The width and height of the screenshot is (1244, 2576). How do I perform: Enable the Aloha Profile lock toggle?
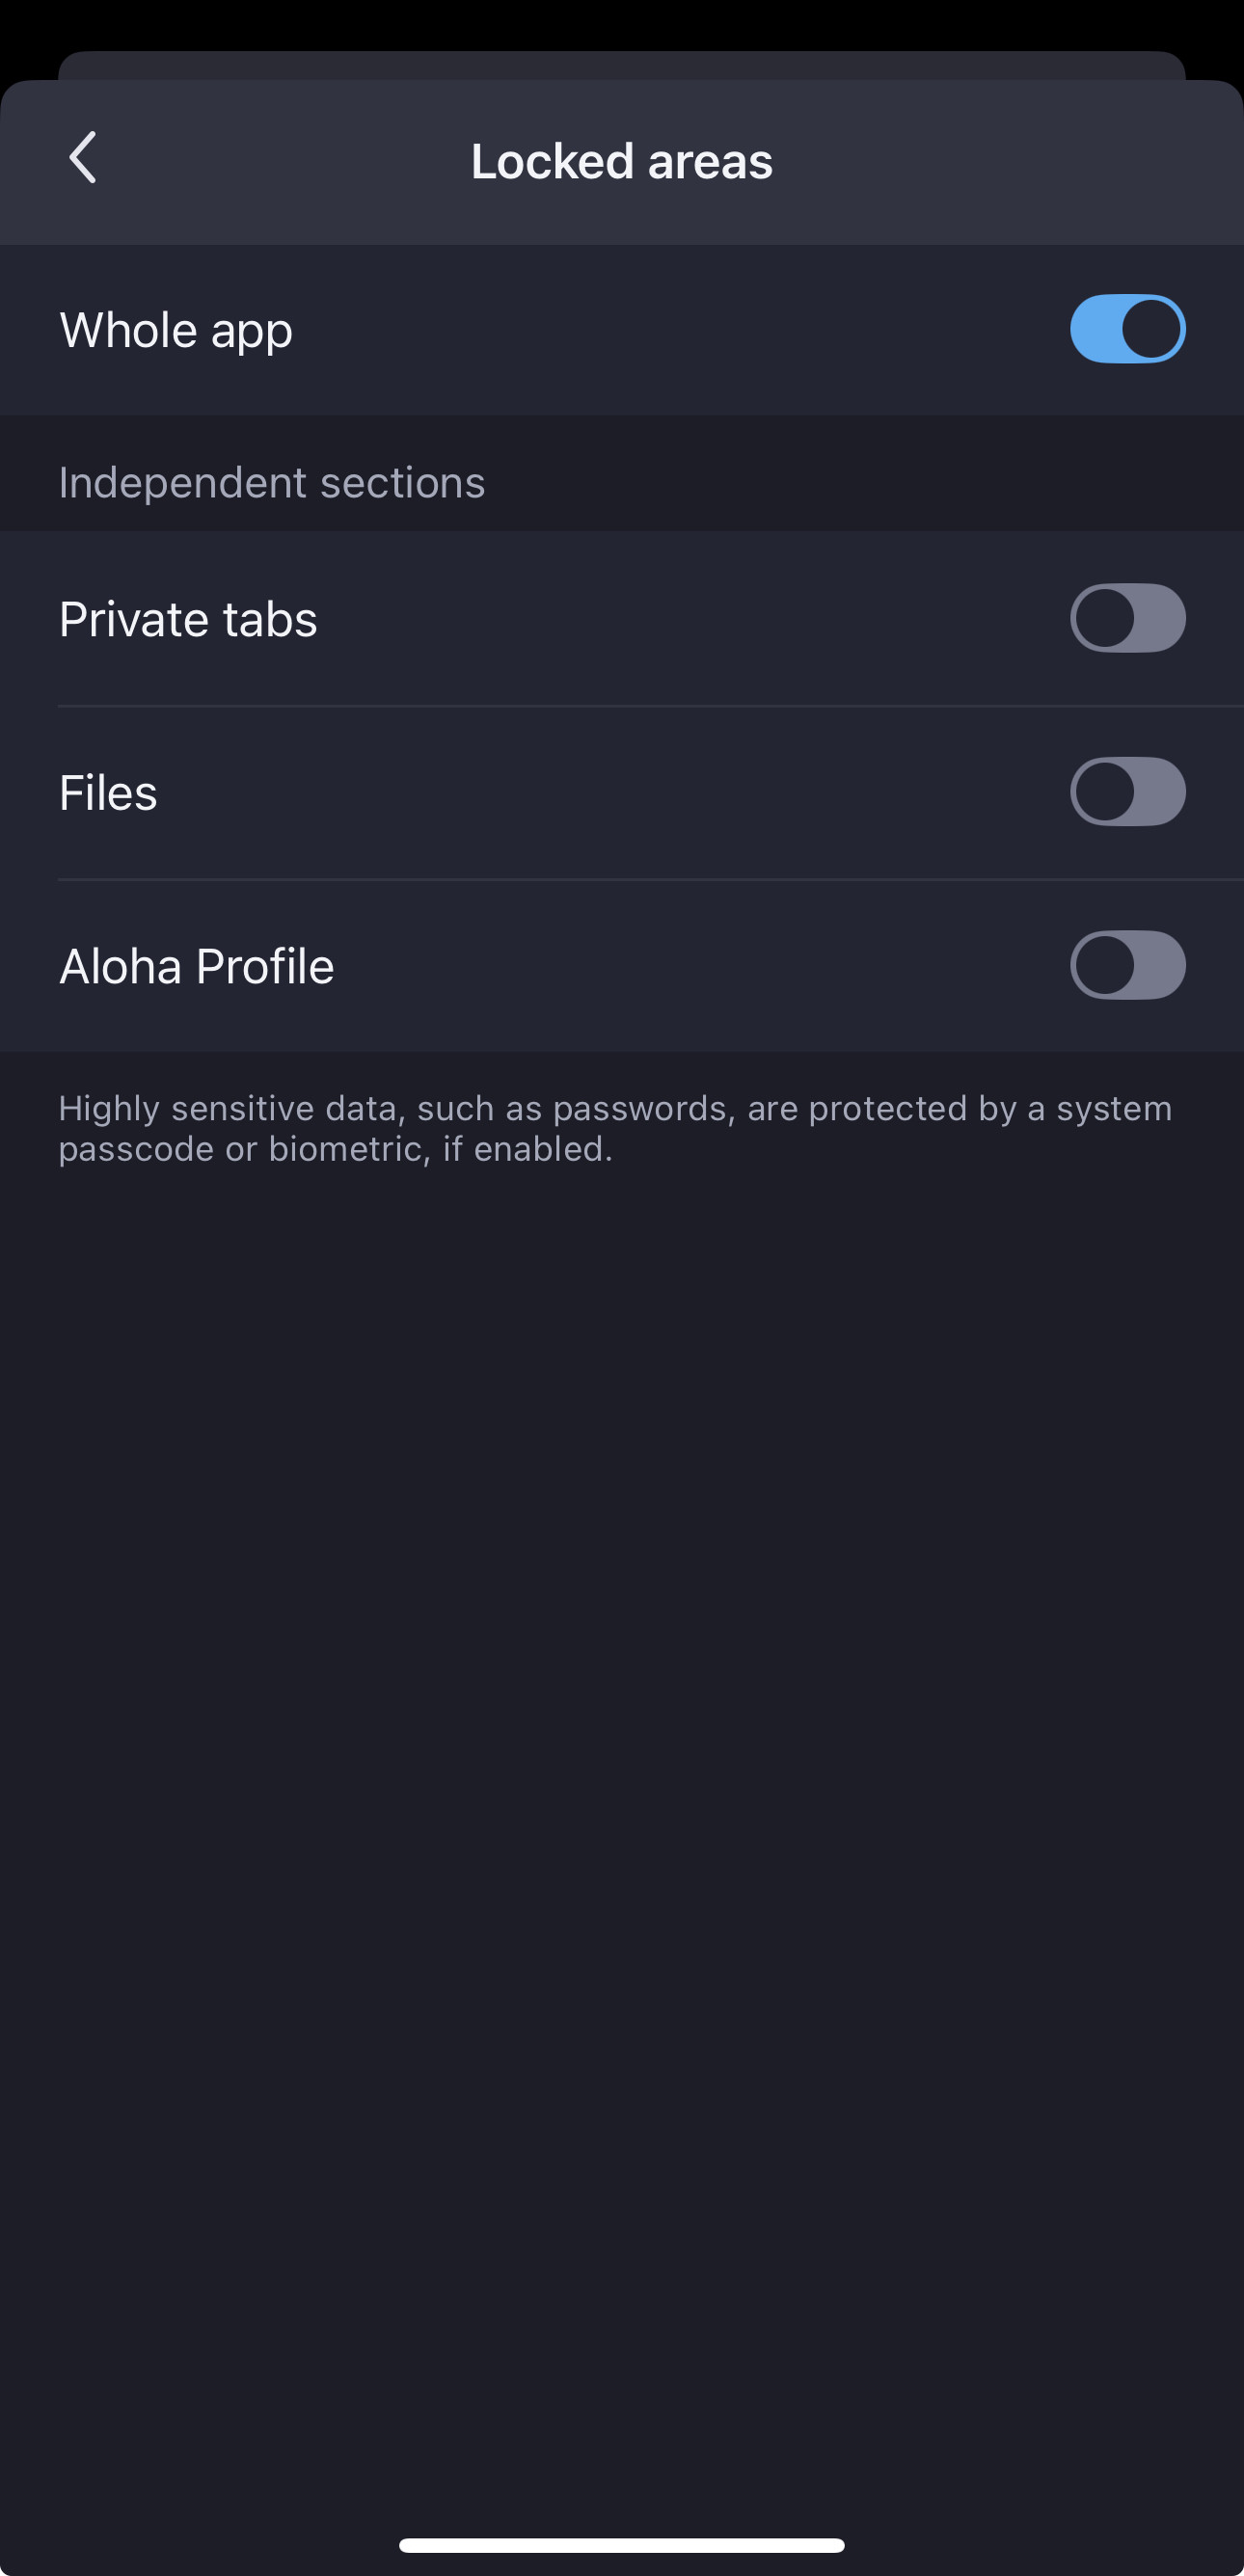point(1127,965)
